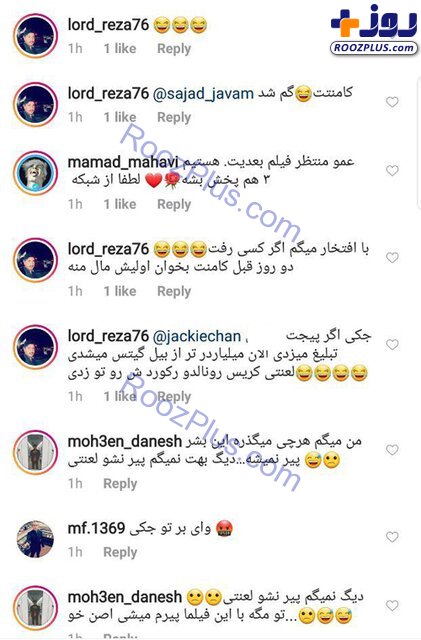
Task: Reply to mamad_mahavi's comment
Action: point(174,204)
